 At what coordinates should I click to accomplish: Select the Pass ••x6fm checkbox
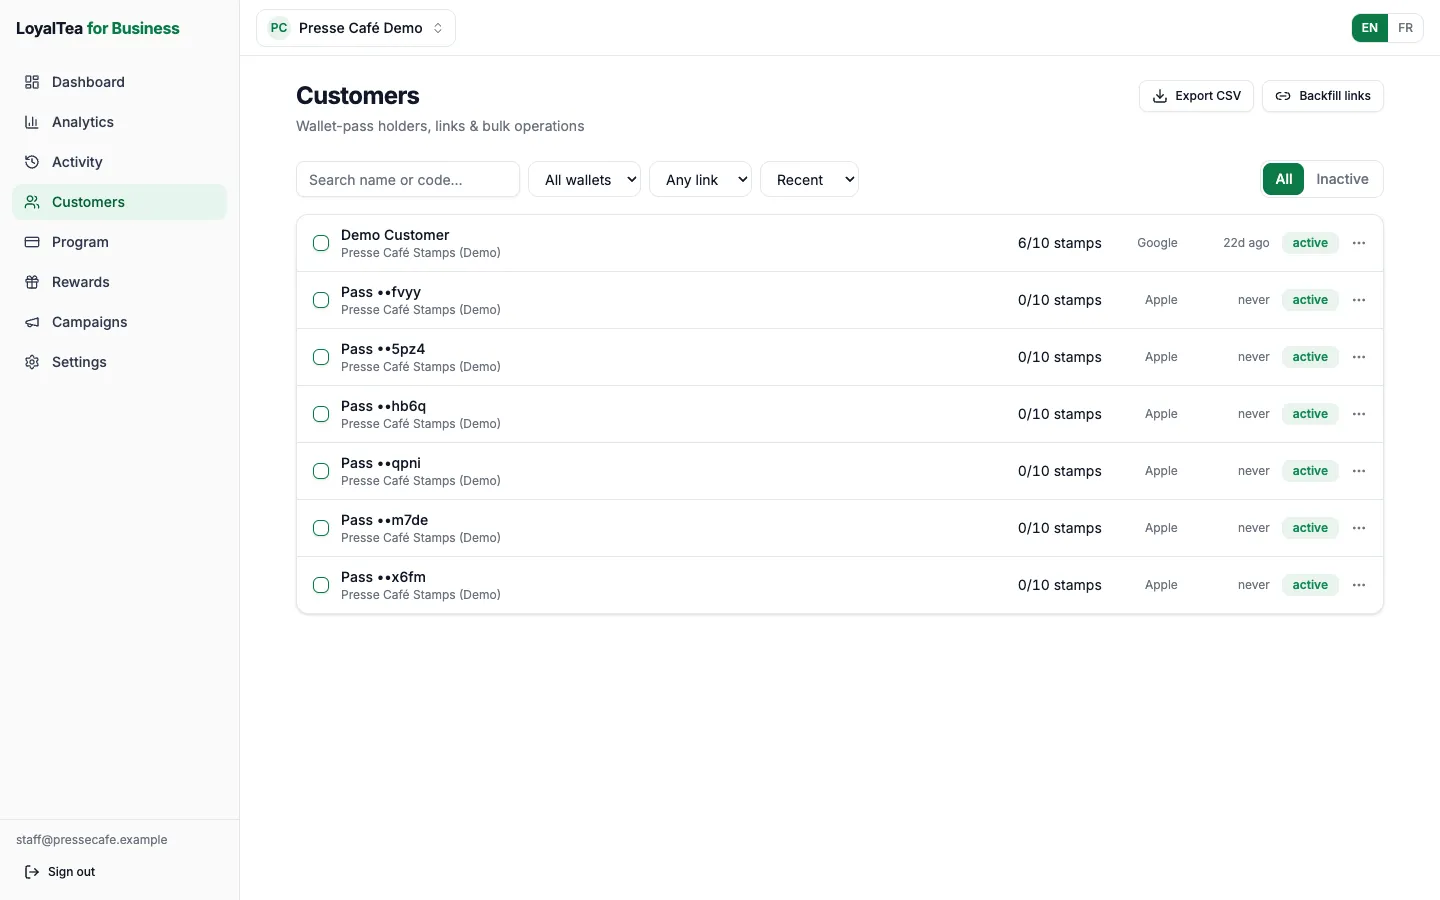[321, 585]
